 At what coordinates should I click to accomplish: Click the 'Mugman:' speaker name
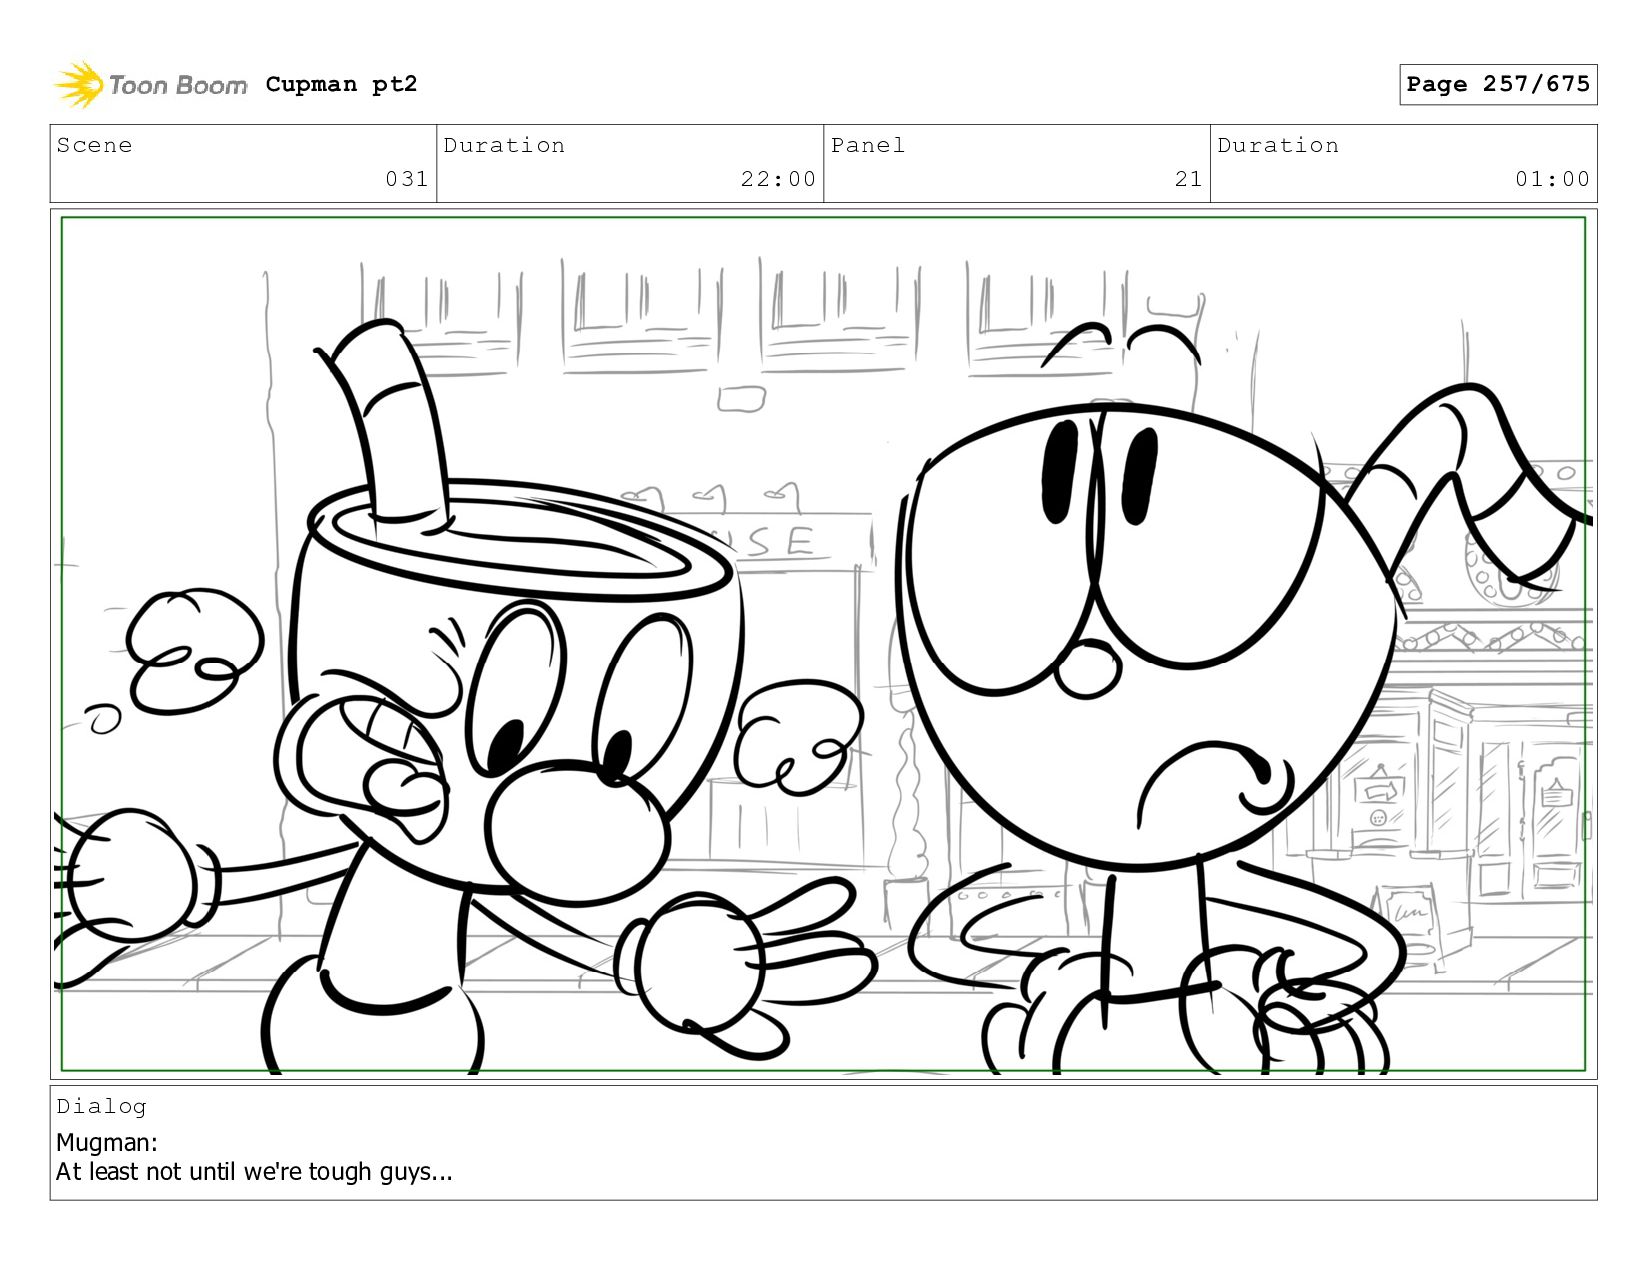click(x=107, y=1142)
